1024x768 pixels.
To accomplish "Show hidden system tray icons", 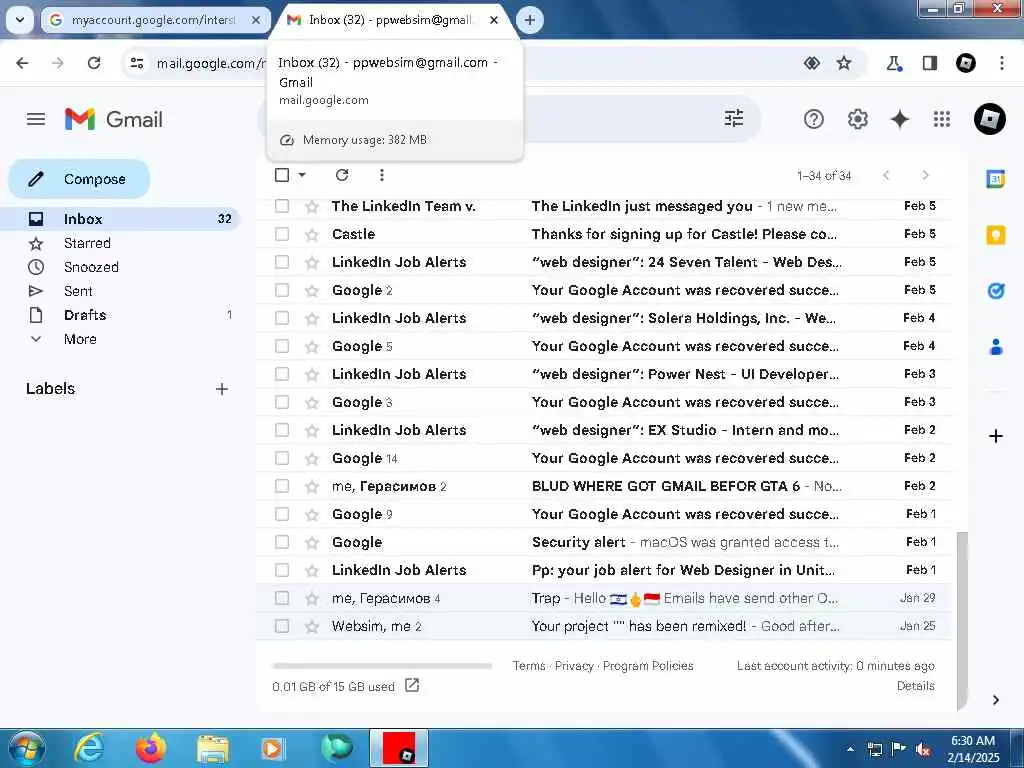I will click(x=850, y=749).
